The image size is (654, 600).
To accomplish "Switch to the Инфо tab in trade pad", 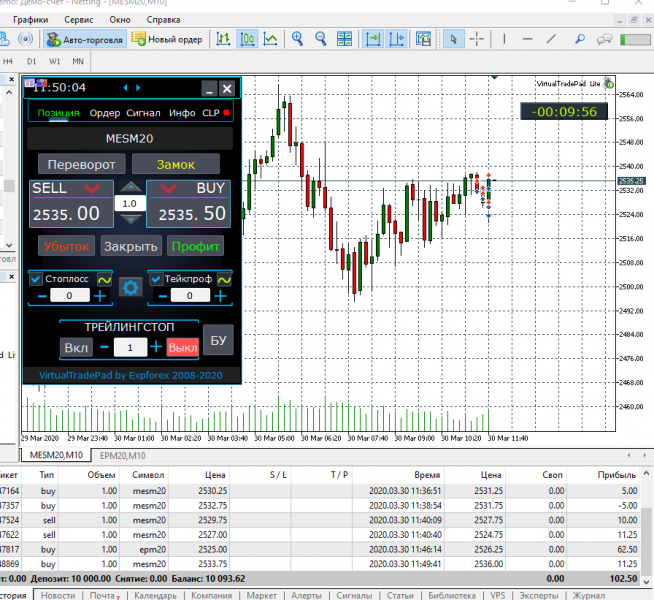I will 182,113.
